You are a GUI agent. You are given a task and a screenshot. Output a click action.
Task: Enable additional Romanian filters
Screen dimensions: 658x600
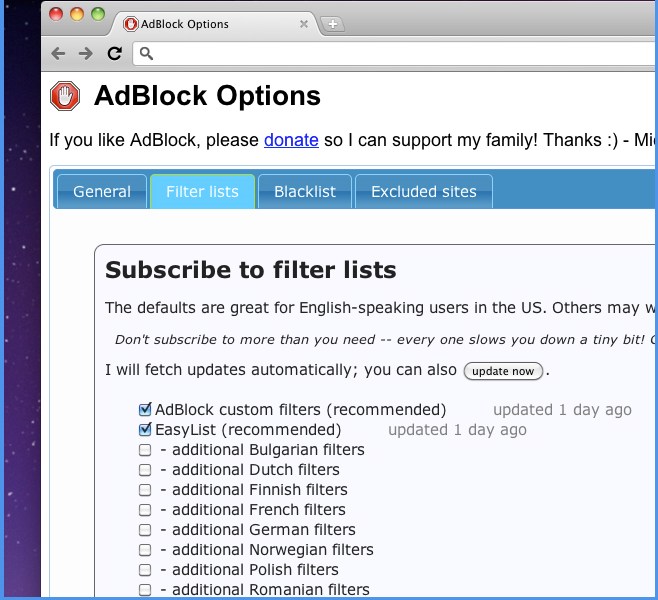(x=145, y=590)
